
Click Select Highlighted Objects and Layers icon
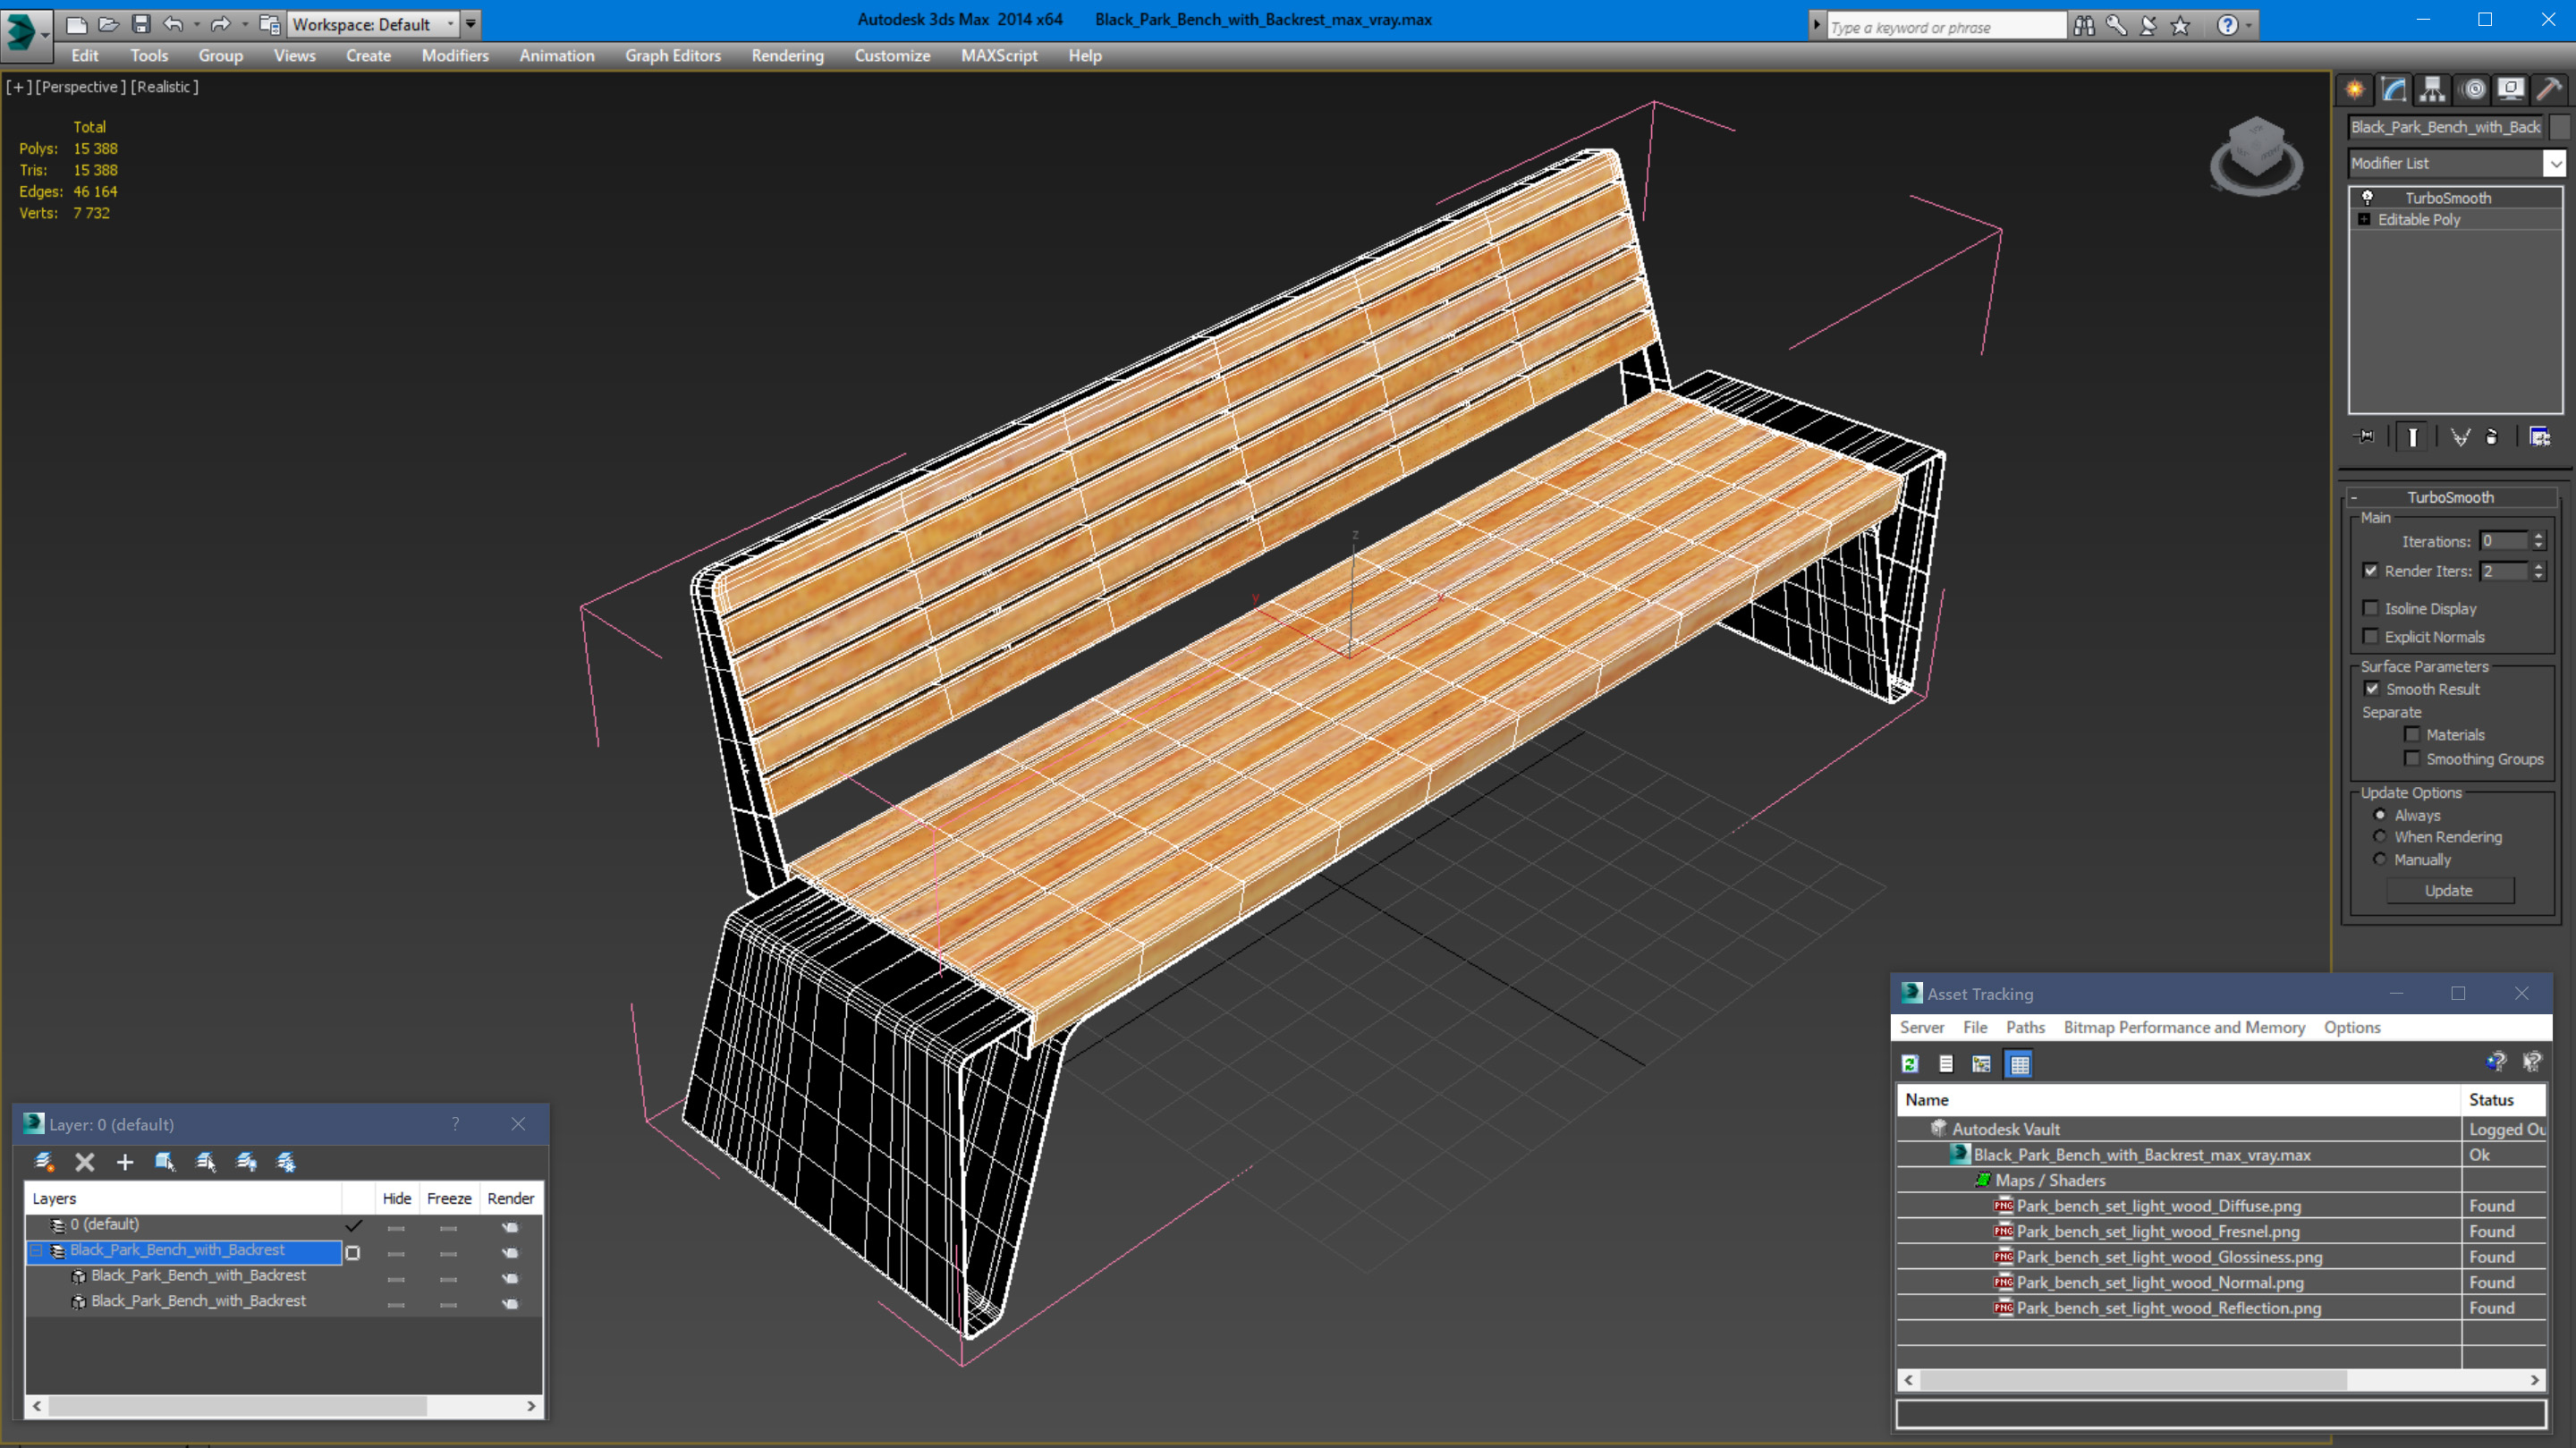pyautogui.click(x=165, y=1162)
